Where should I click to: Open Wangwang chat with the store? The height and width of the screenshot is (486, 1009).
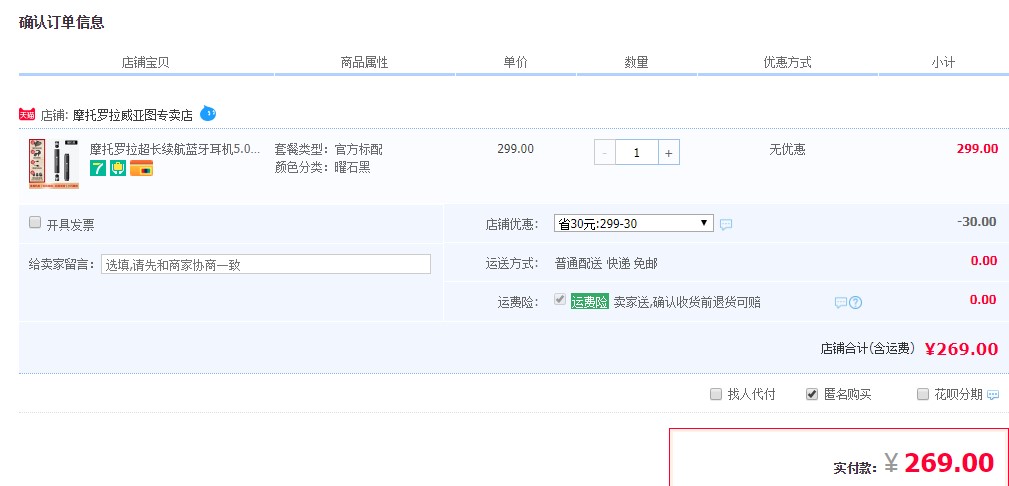point(208,113)
